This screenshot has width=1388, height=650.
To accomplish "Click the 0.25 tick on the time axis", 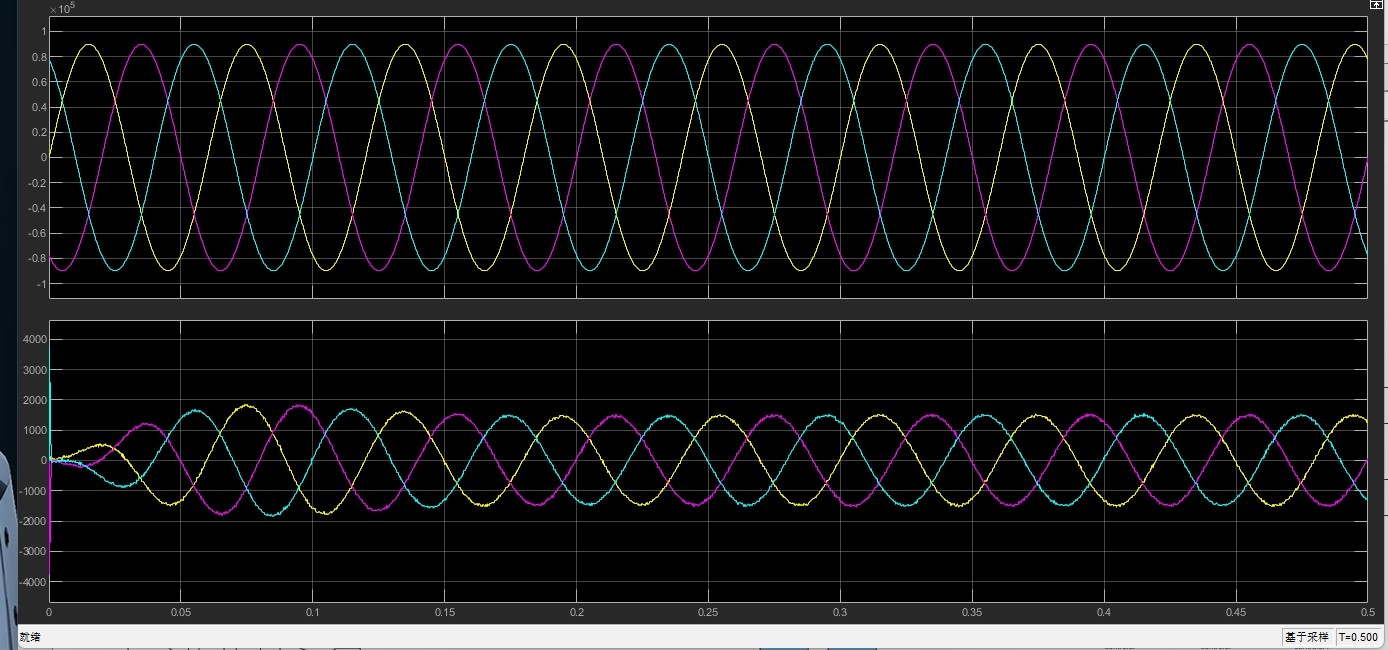I will [708, 611].
